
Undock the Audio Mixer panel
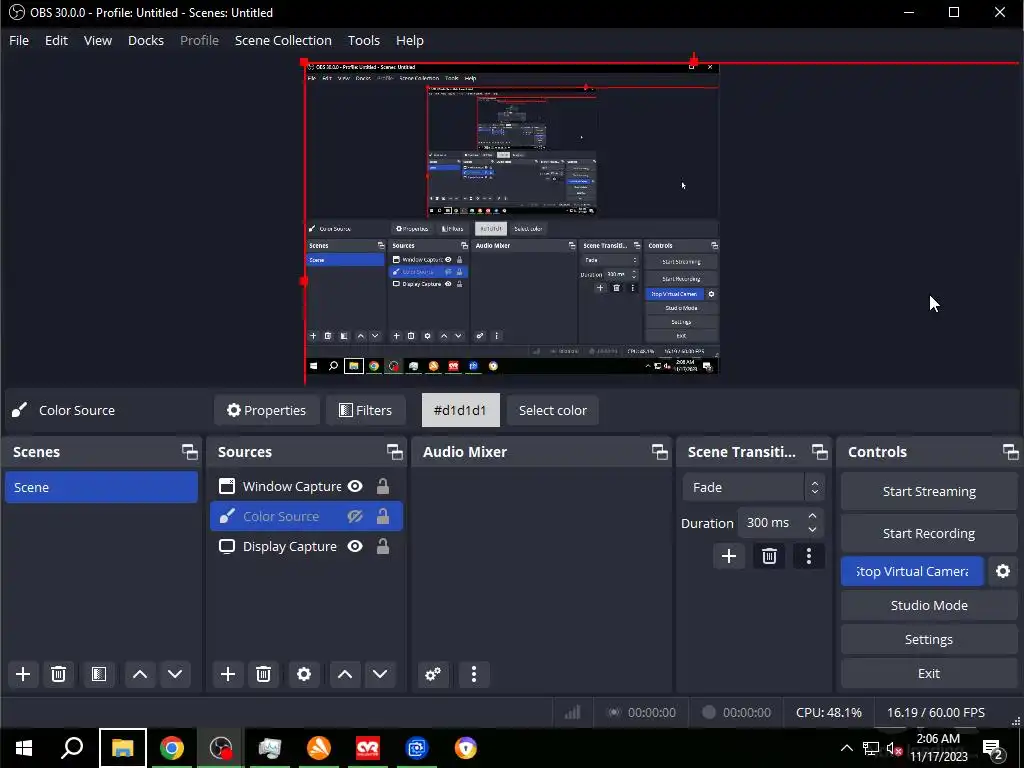pos(660,452)
